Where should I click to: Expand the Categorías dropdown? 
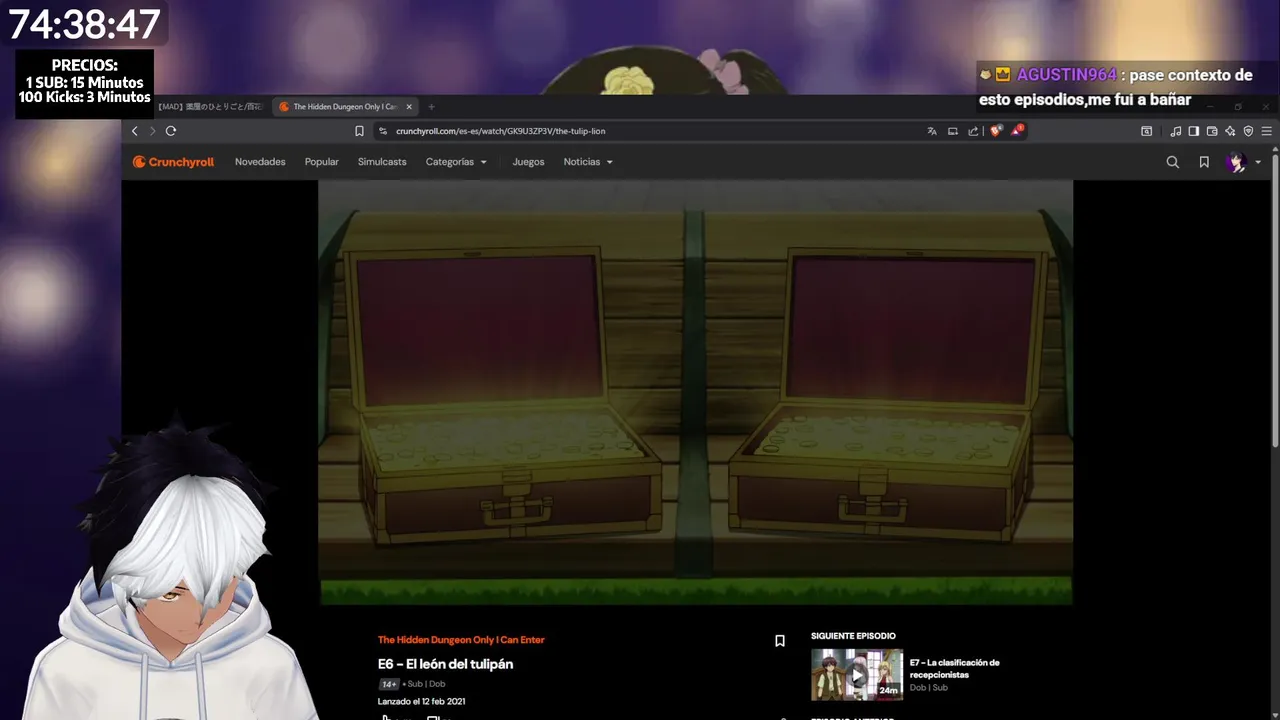pyautogui.click(x=456, y=162)
